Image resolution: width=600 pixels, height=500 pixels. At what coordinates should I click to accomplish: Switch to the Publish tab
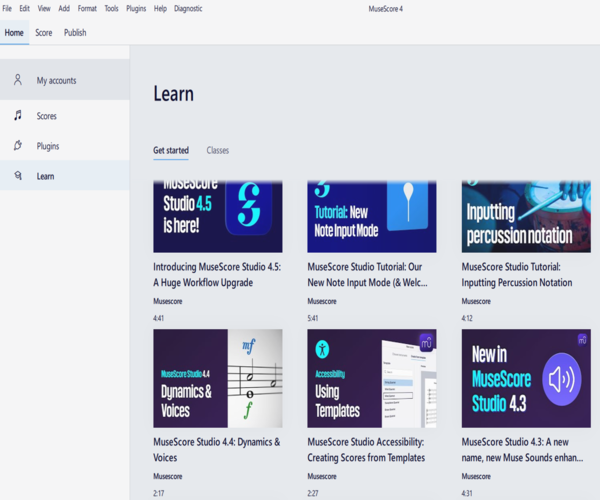(x=75, y=32)
